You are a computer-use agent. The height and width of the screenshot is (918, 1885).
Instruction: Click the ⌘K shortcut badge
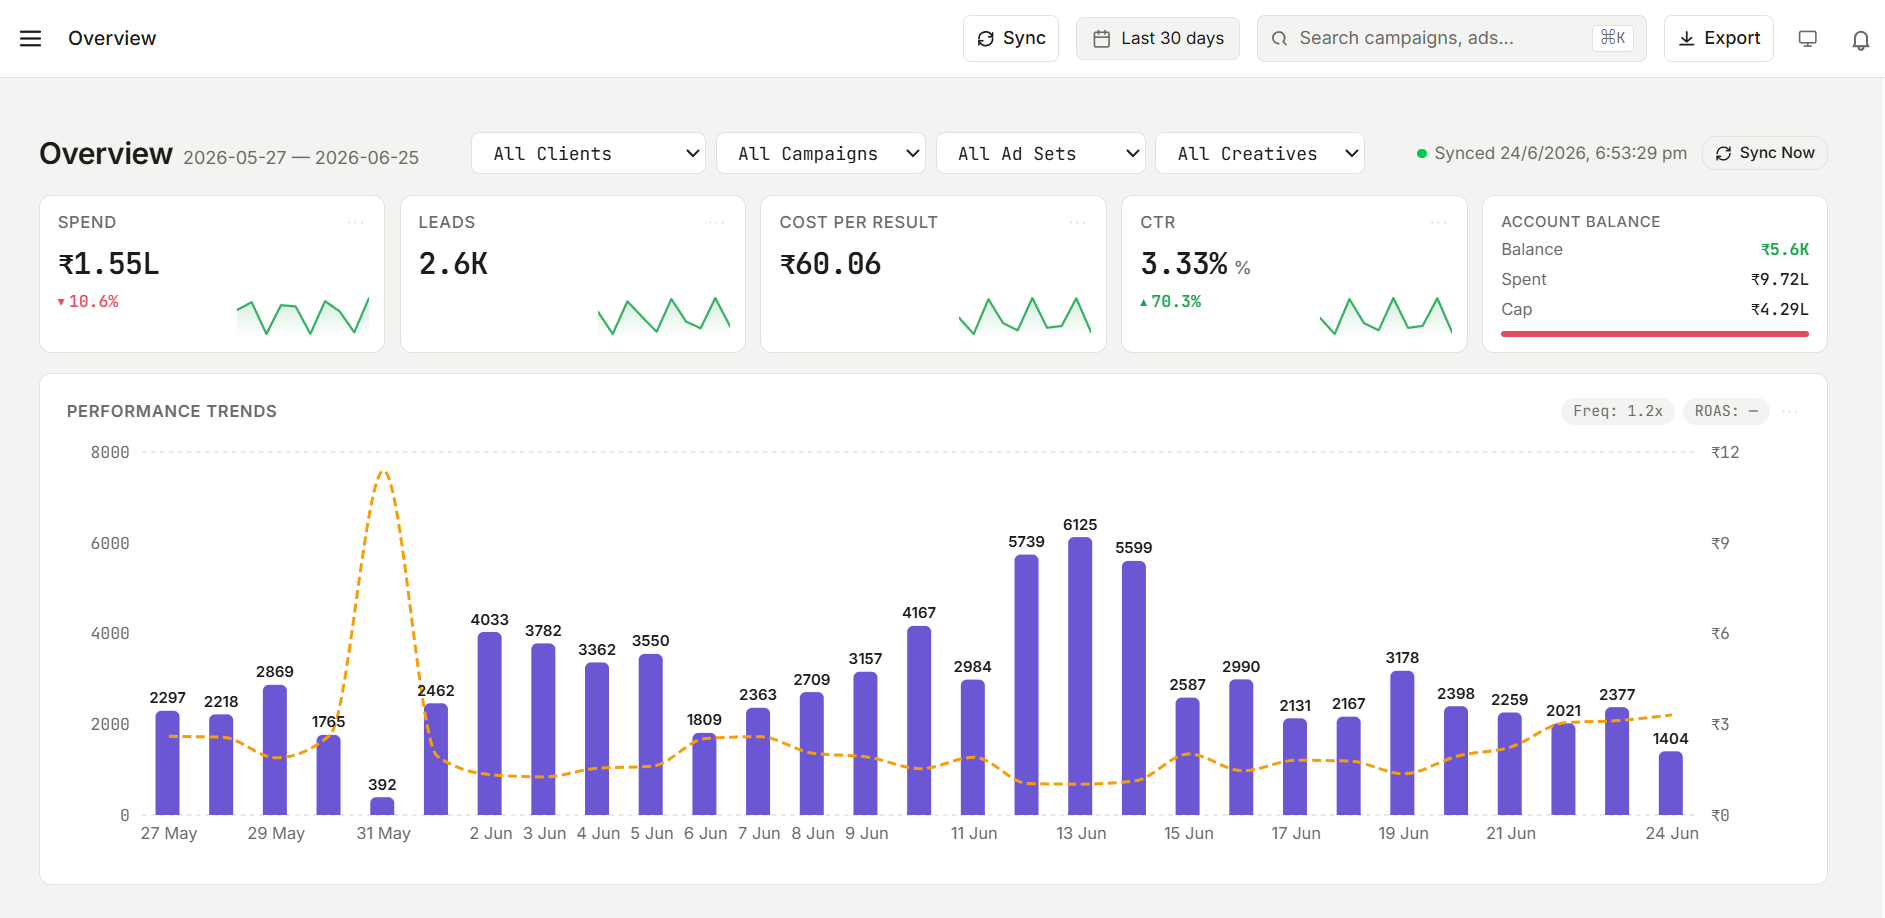pyautogui.click(x=1613, y=38)
